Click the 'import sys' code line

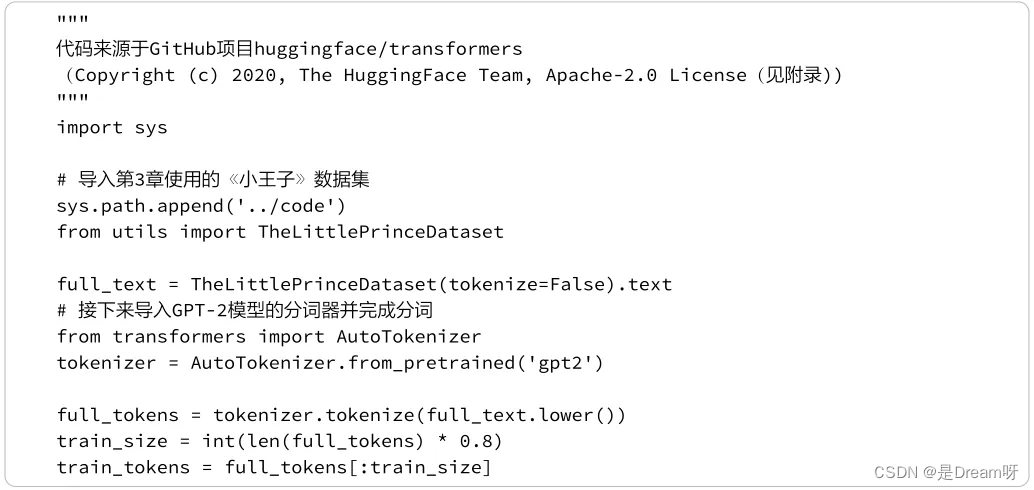pyautogui.click(x=112, y=127)
